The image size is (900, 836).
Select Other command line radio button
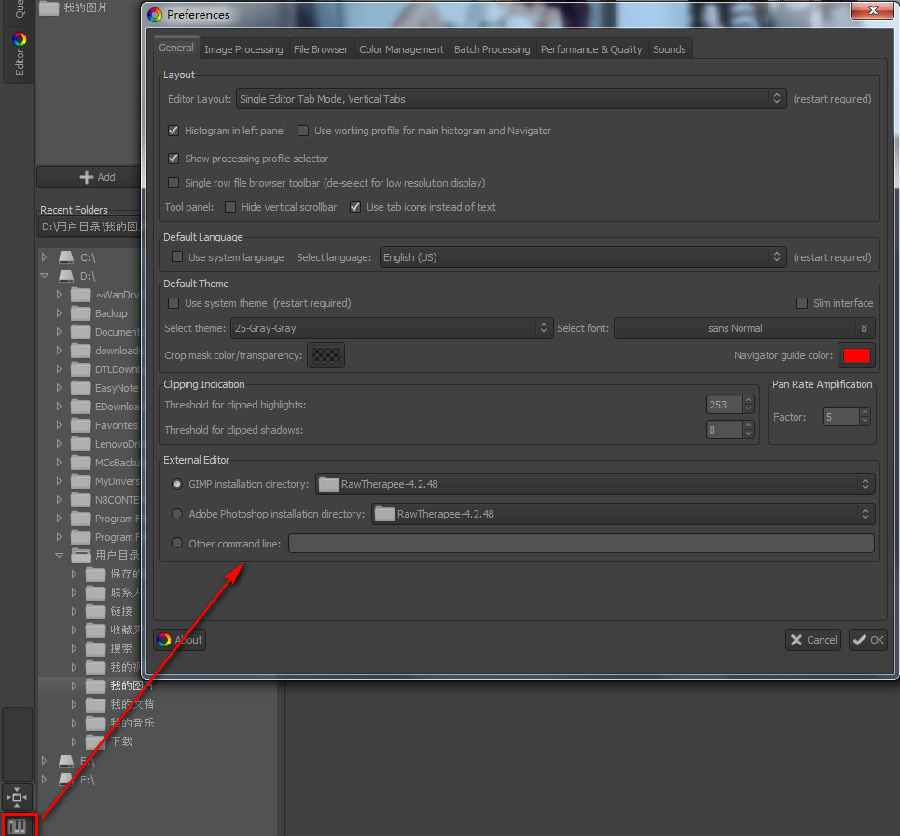(177, 543)
